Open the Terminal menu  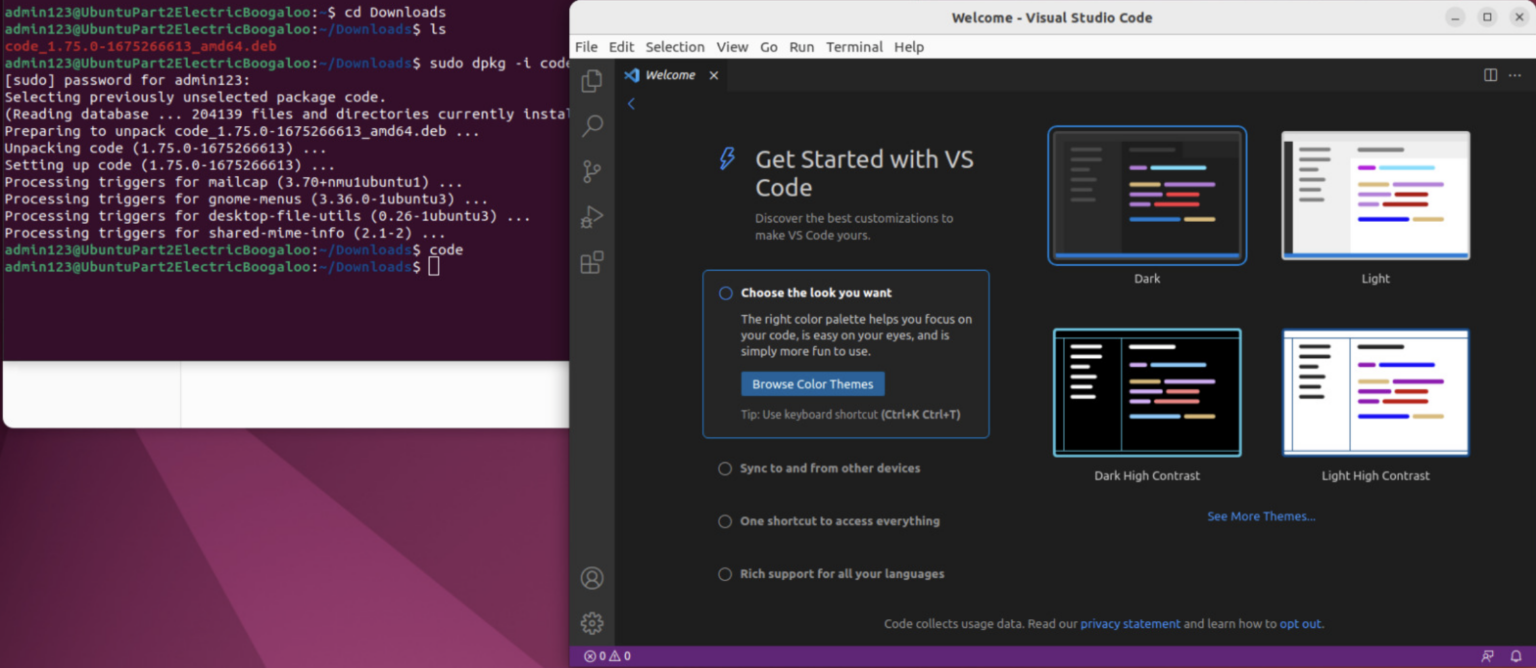click(x=854, y=47)
